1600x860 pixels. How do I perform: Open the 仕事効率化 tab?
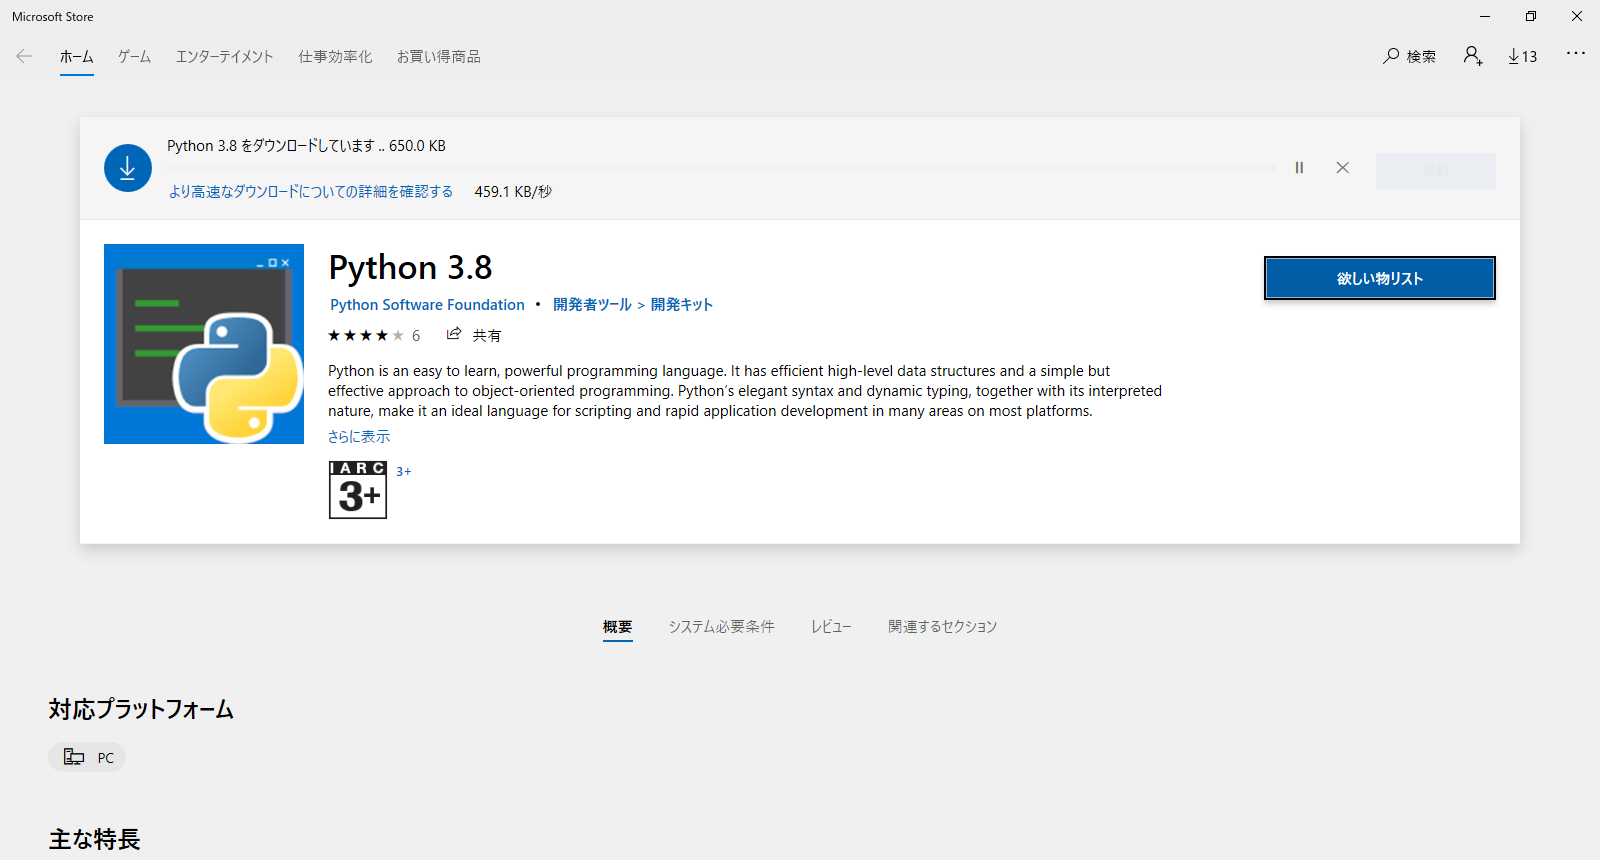coord(335,57)
